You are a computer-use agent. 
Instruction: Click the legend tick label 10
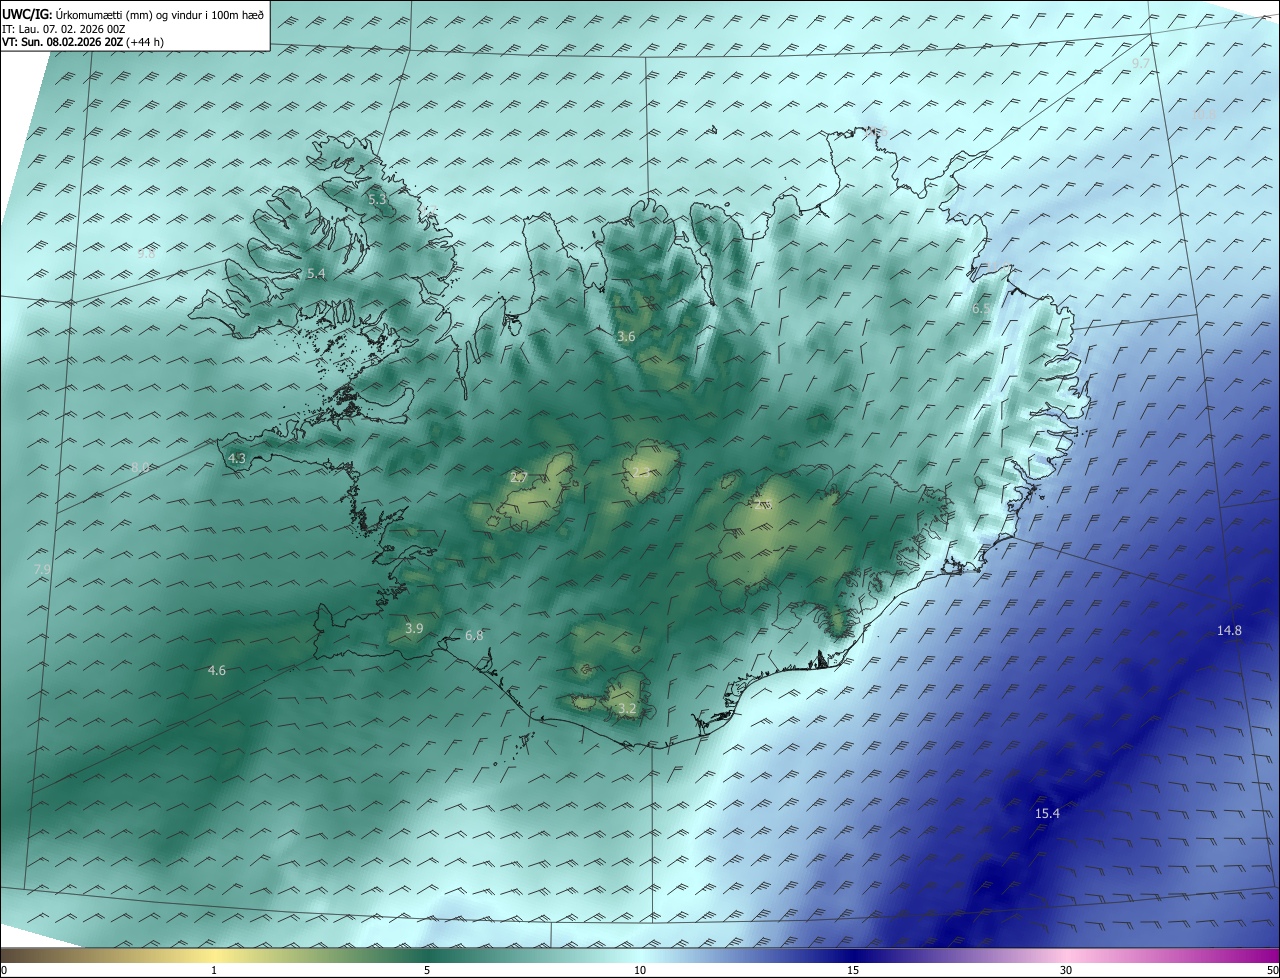[x=640, y=971]
